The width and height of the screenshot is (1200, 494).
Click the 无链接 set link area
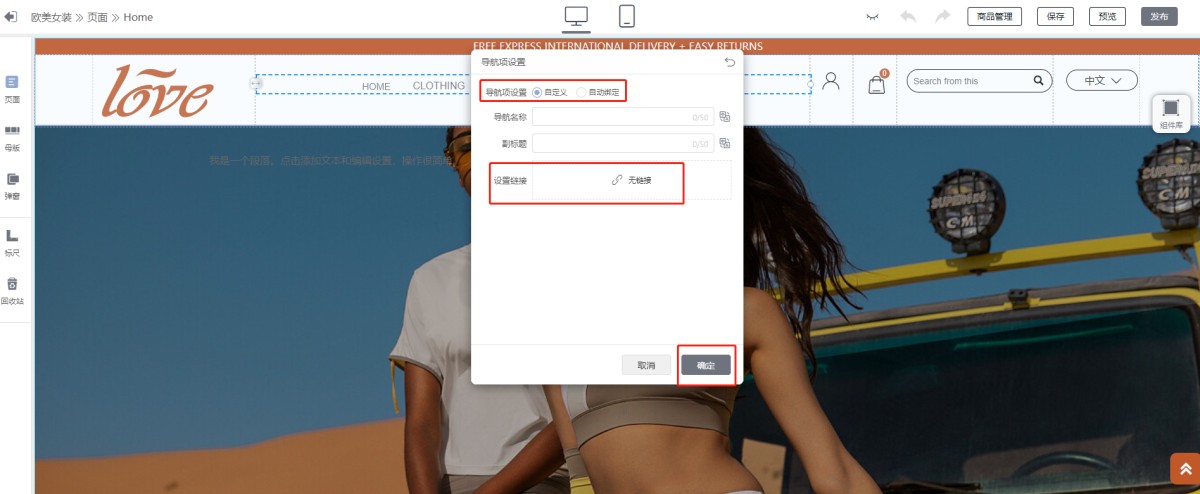pyautogui.click(x=631, y=180)
